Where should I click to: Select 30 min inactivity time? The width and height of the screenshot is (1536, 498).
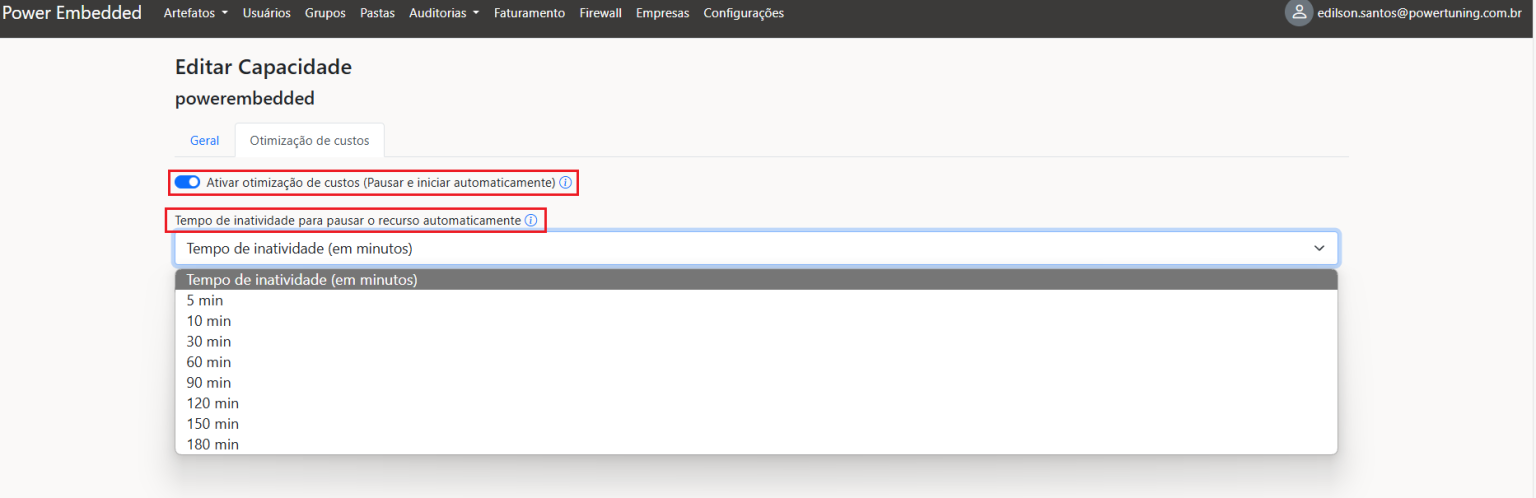209,341
